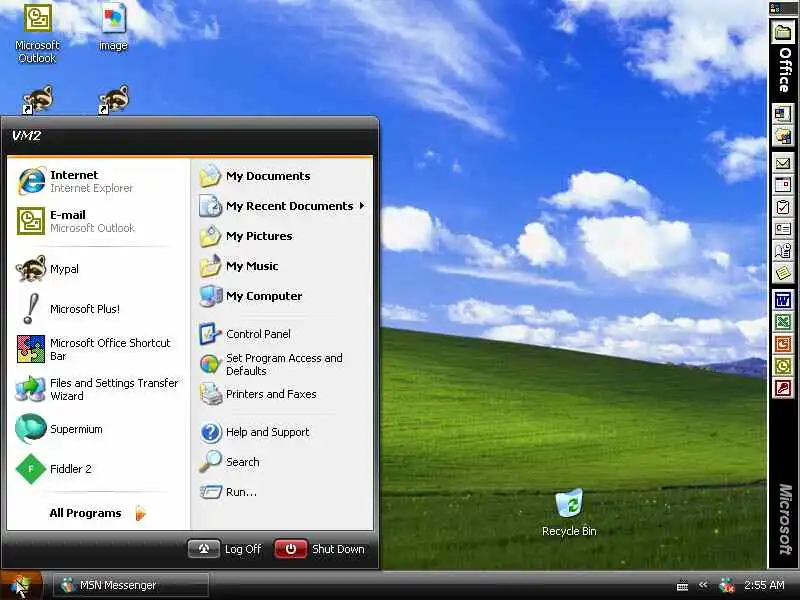Open My Music folder

[x=282, y=266]
